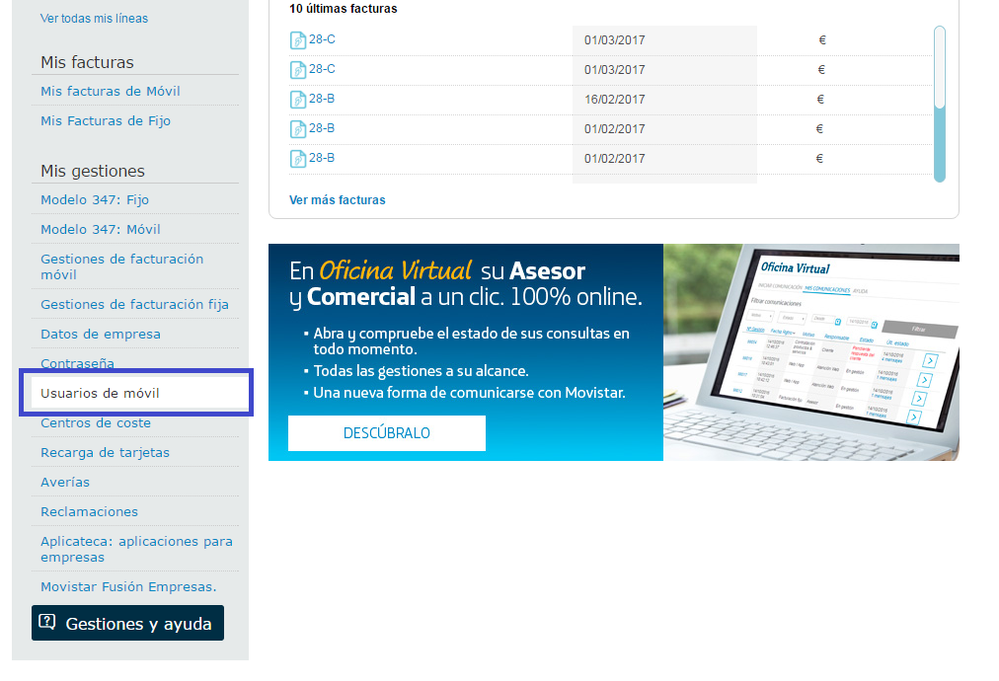Open the document icon for the 16/02/2017 invoice
Image resolution: width=999 pixels, height=681 pixels.
click(x=297, y=99)
